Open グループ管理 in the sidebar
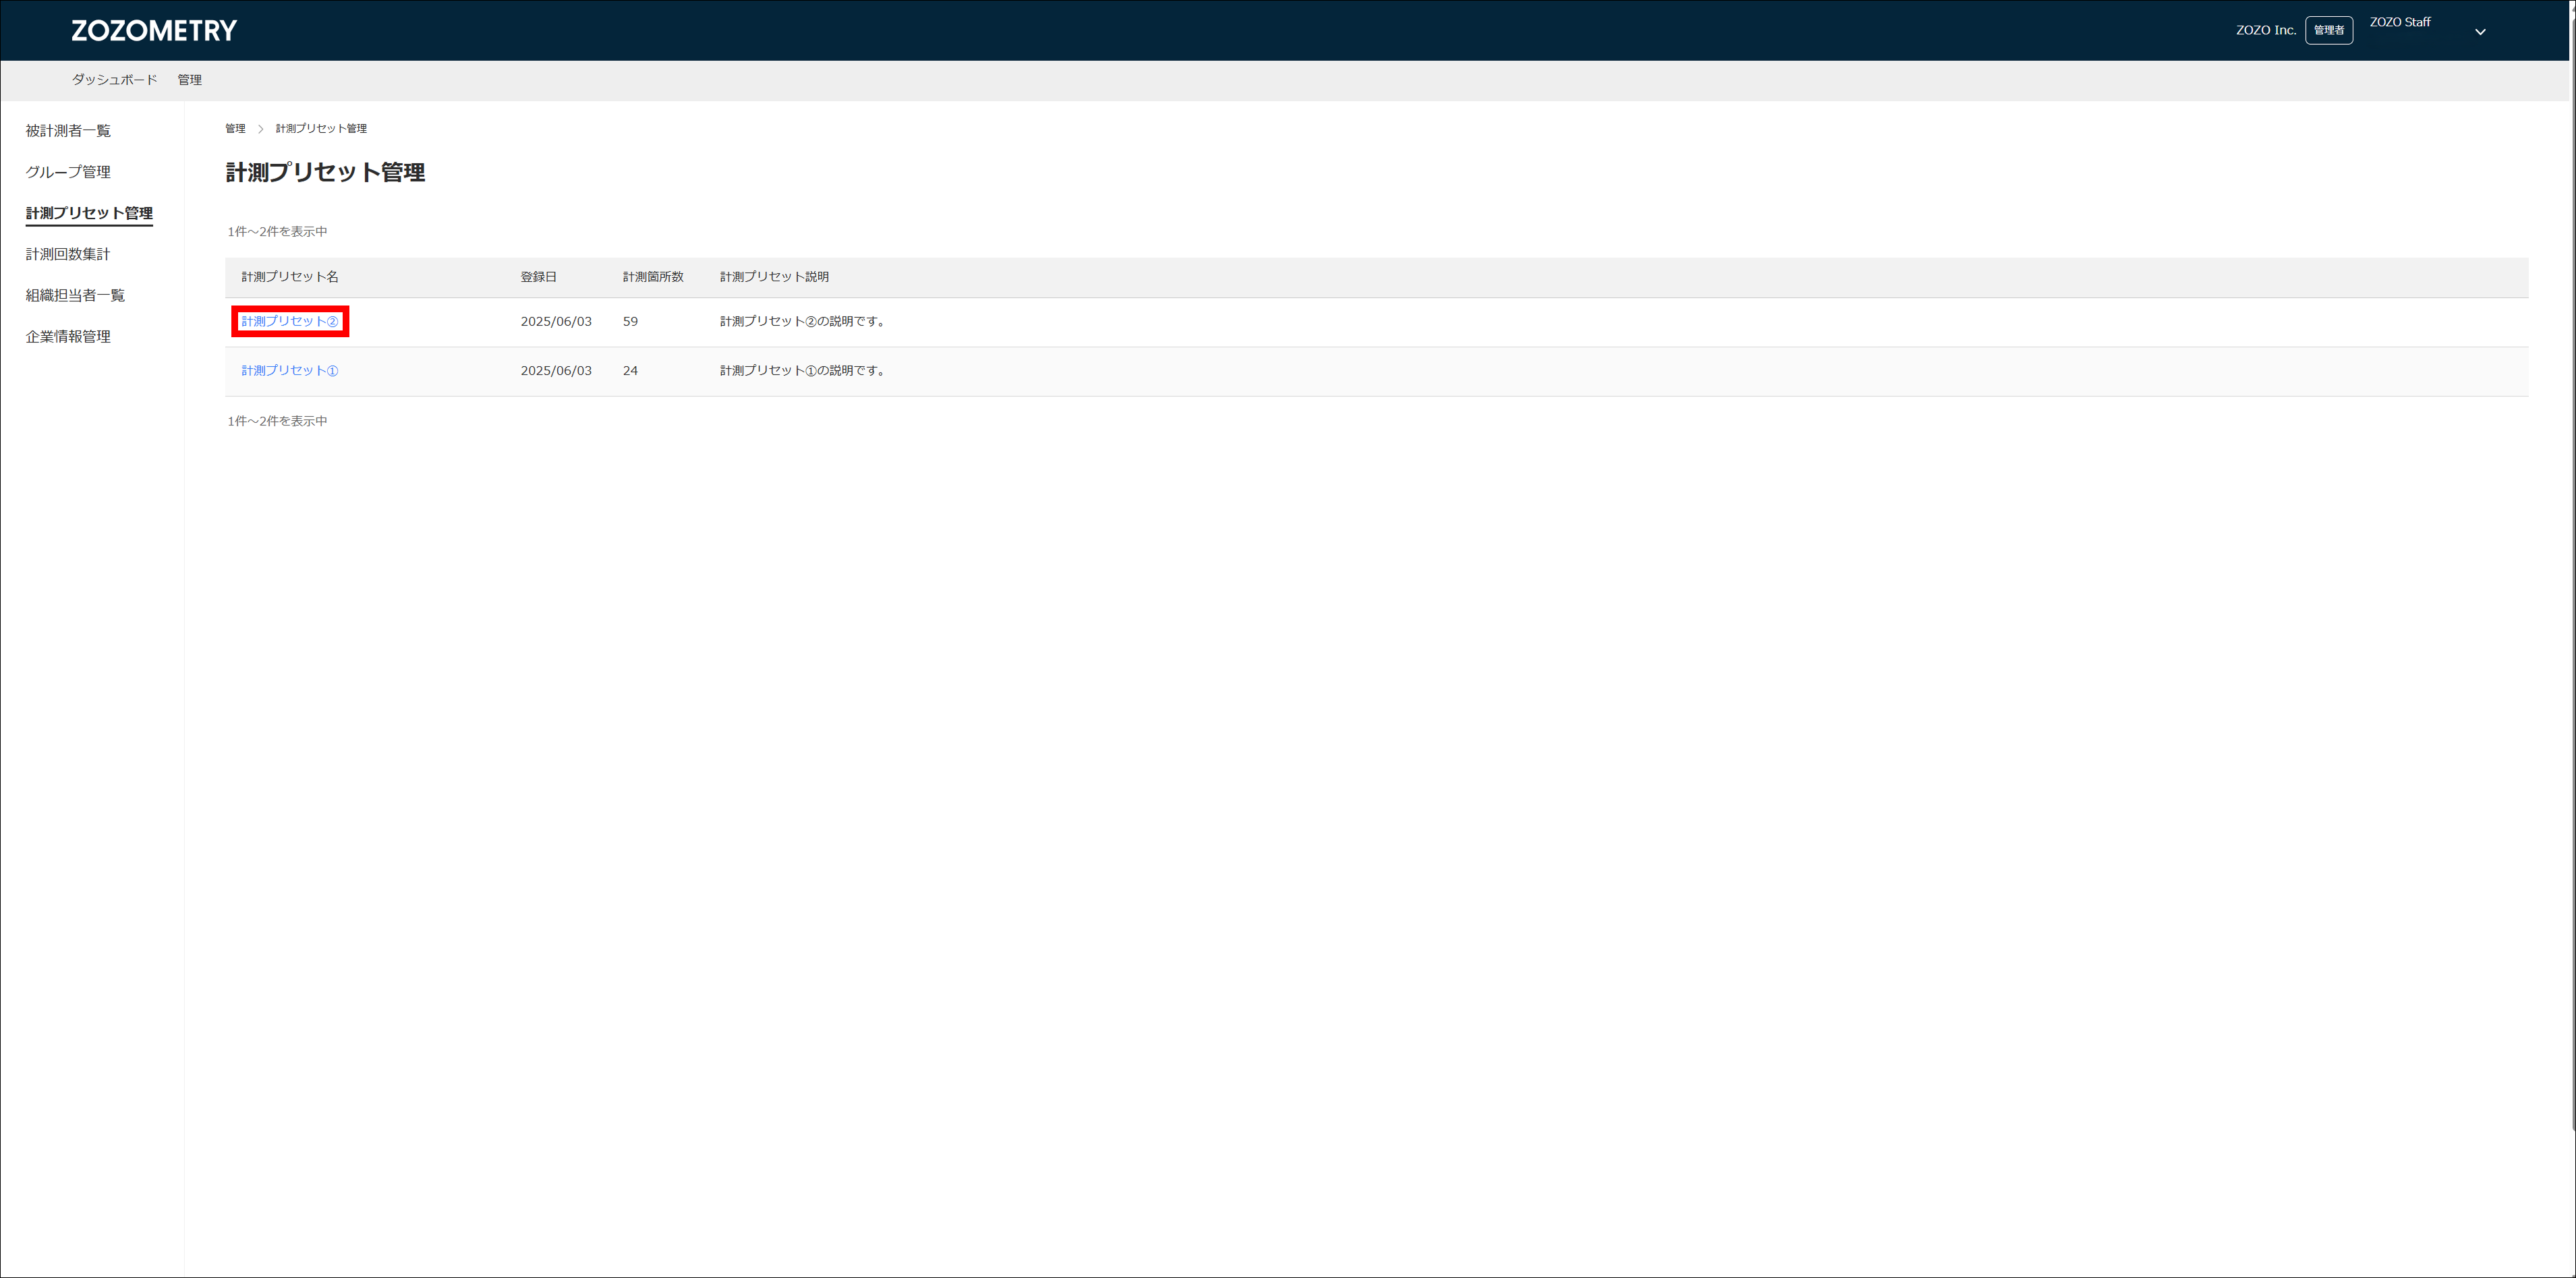This screenshot has height=1278, width=2576. [68, 172]
